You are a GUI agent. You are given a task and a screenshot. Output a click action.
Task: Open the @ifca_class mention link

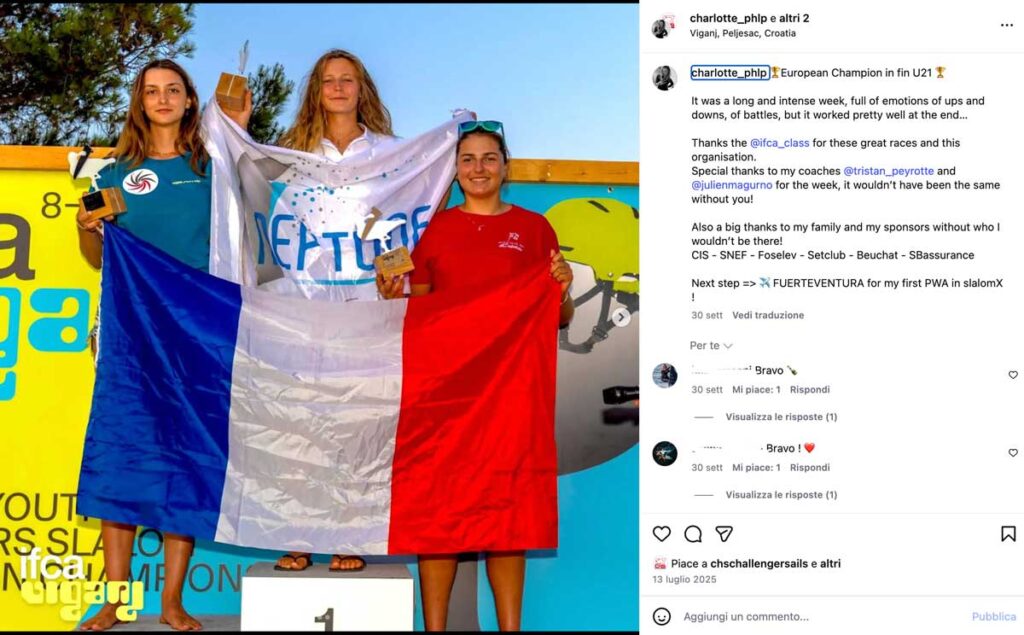pyautogui.click(x=779, y=143)
